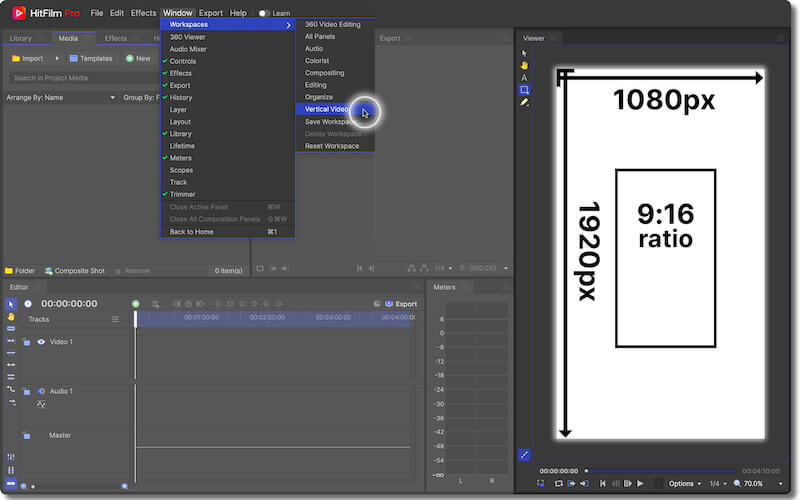Click the Viewer playback scrub bar
The width and height of the screenshot is (800, 500).
[x=661, y=471]
